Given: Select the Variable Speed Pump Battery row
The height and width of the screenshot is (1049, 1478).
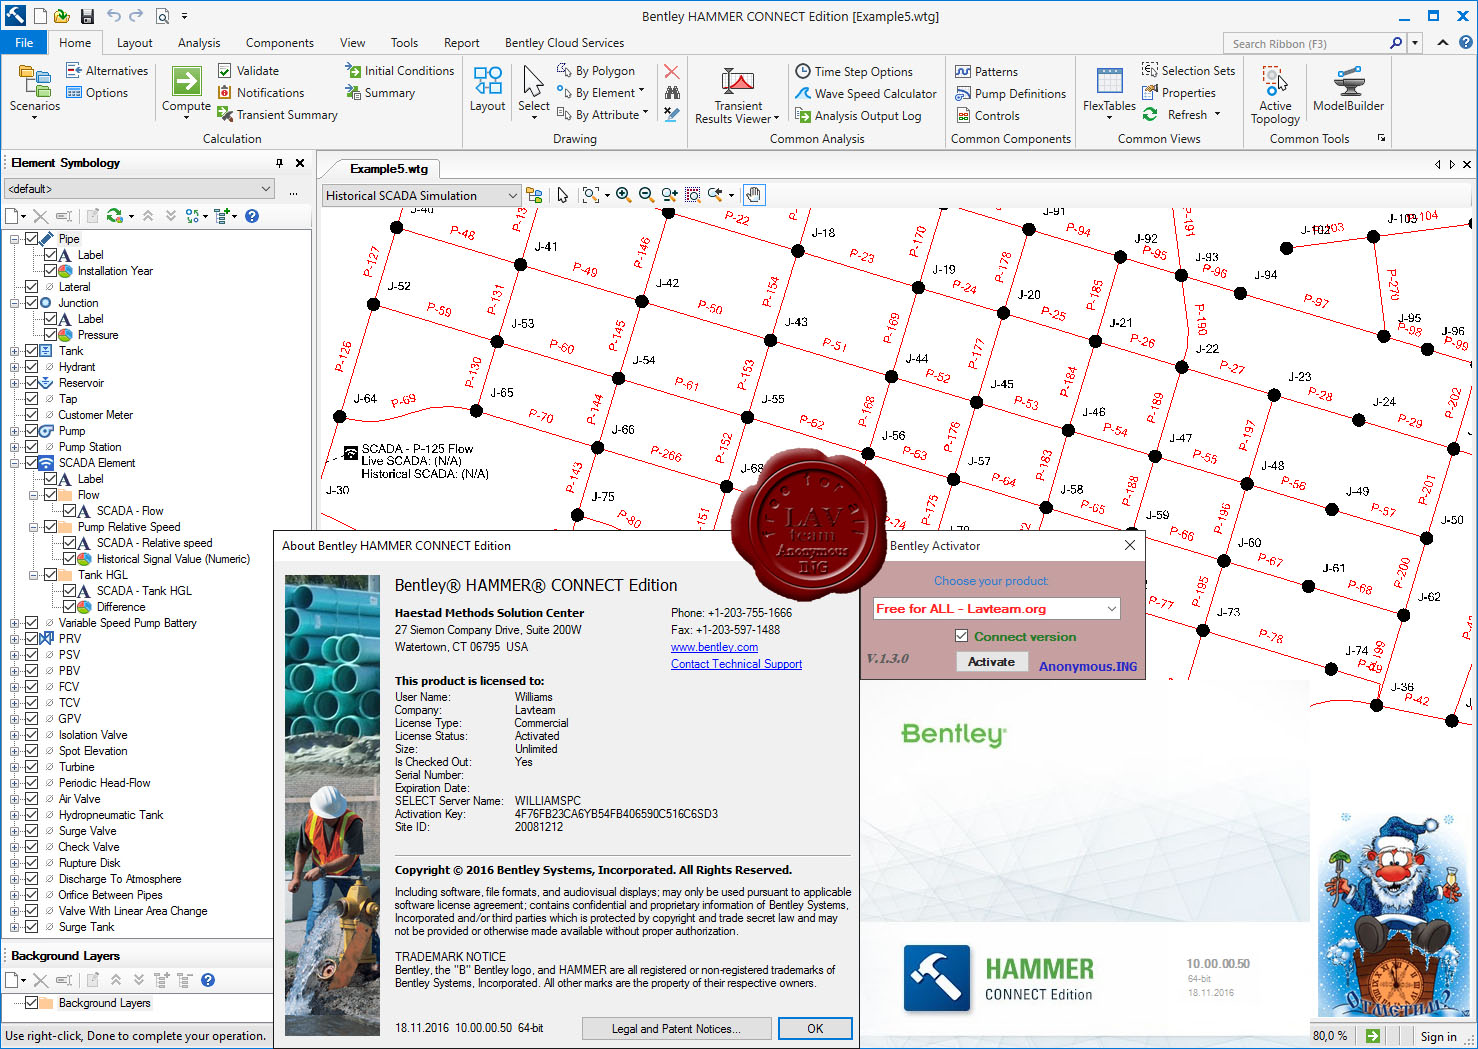Looking at the screenshot, I should tap(127, 623).
